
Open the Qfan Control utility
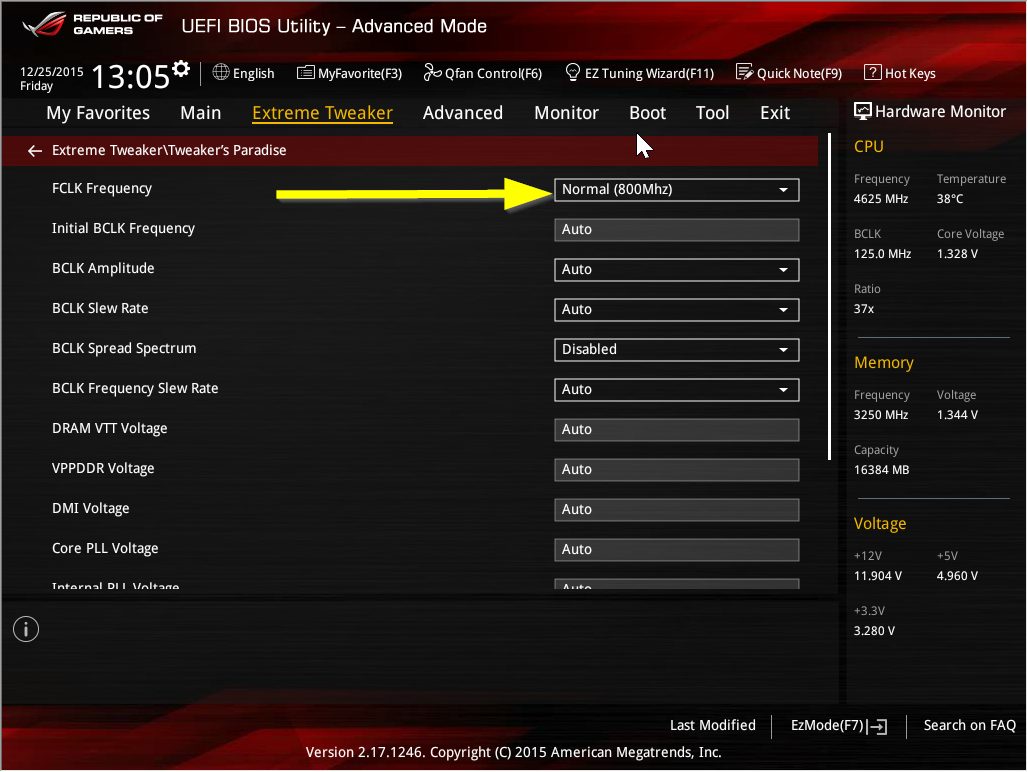pos(482,72)
